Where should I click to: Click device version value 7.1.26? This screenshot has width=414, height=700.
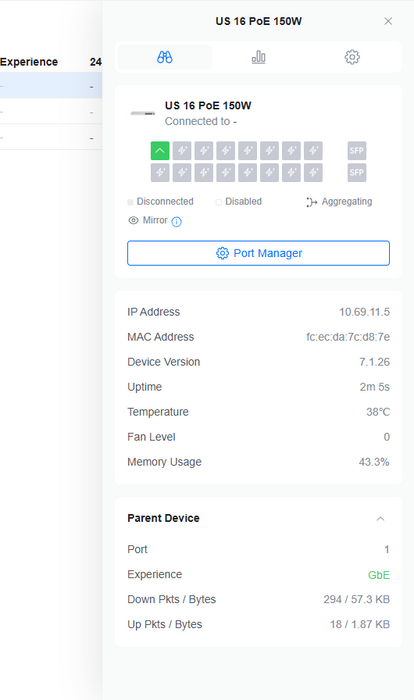coord(374,362)
